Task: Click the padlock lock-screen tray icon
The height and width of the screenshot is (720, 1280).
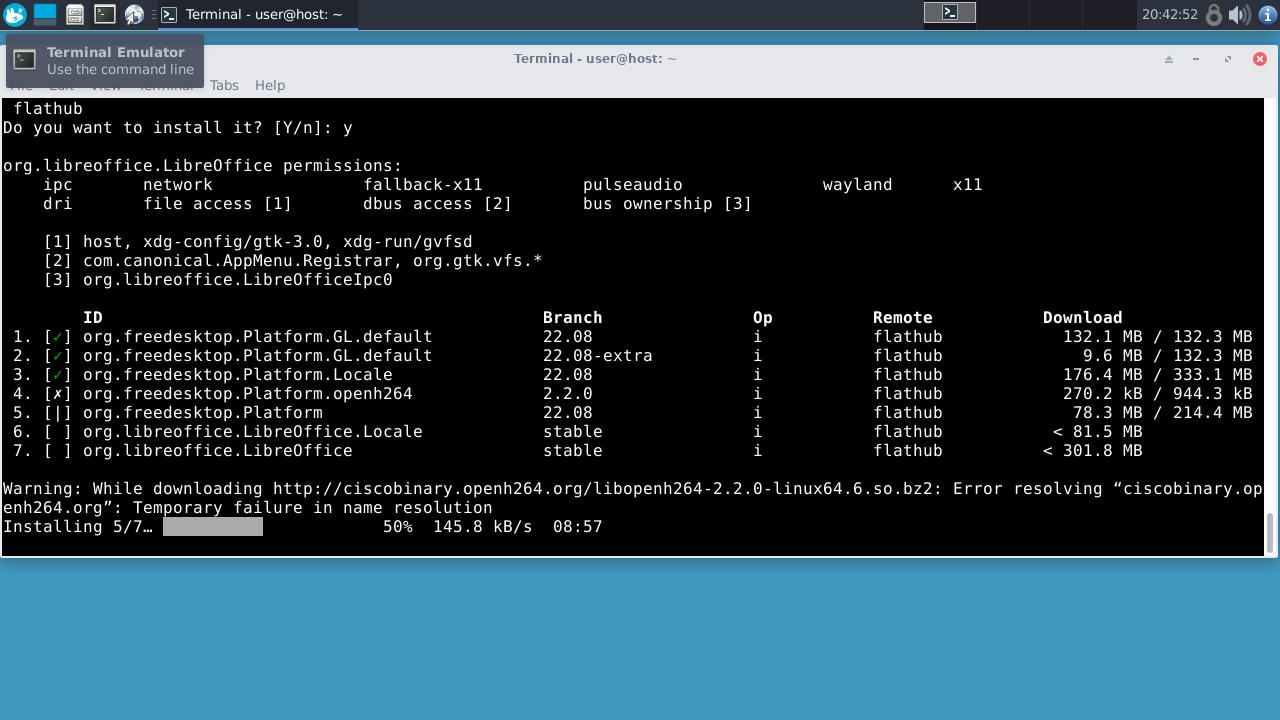Action: point(1214,14)
